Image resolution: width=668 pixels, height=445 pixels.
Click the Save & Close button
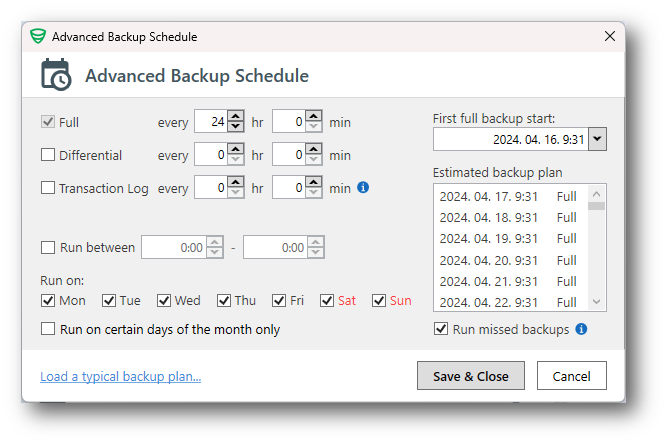[470, 376]
